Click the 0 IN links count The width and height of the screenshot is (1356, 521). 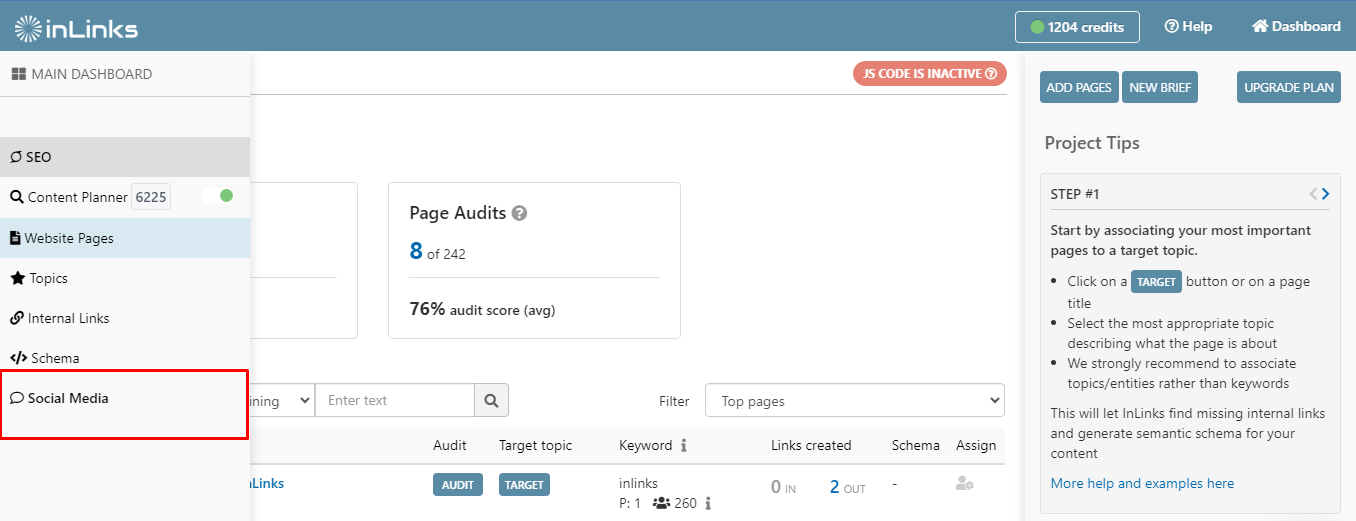tap(783, 487)
